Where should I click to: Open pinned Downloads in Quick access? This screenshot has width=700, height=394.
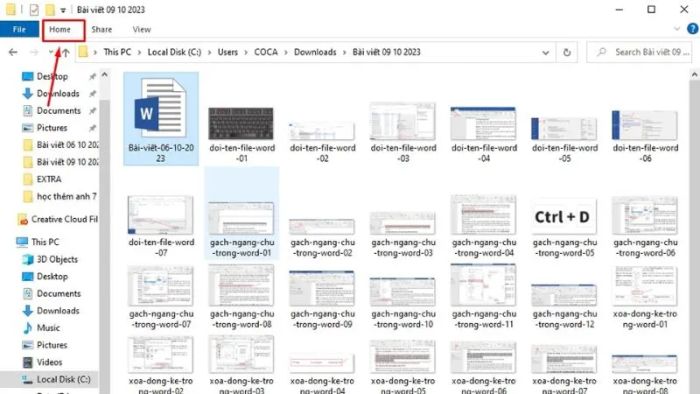tap(58, 93)
